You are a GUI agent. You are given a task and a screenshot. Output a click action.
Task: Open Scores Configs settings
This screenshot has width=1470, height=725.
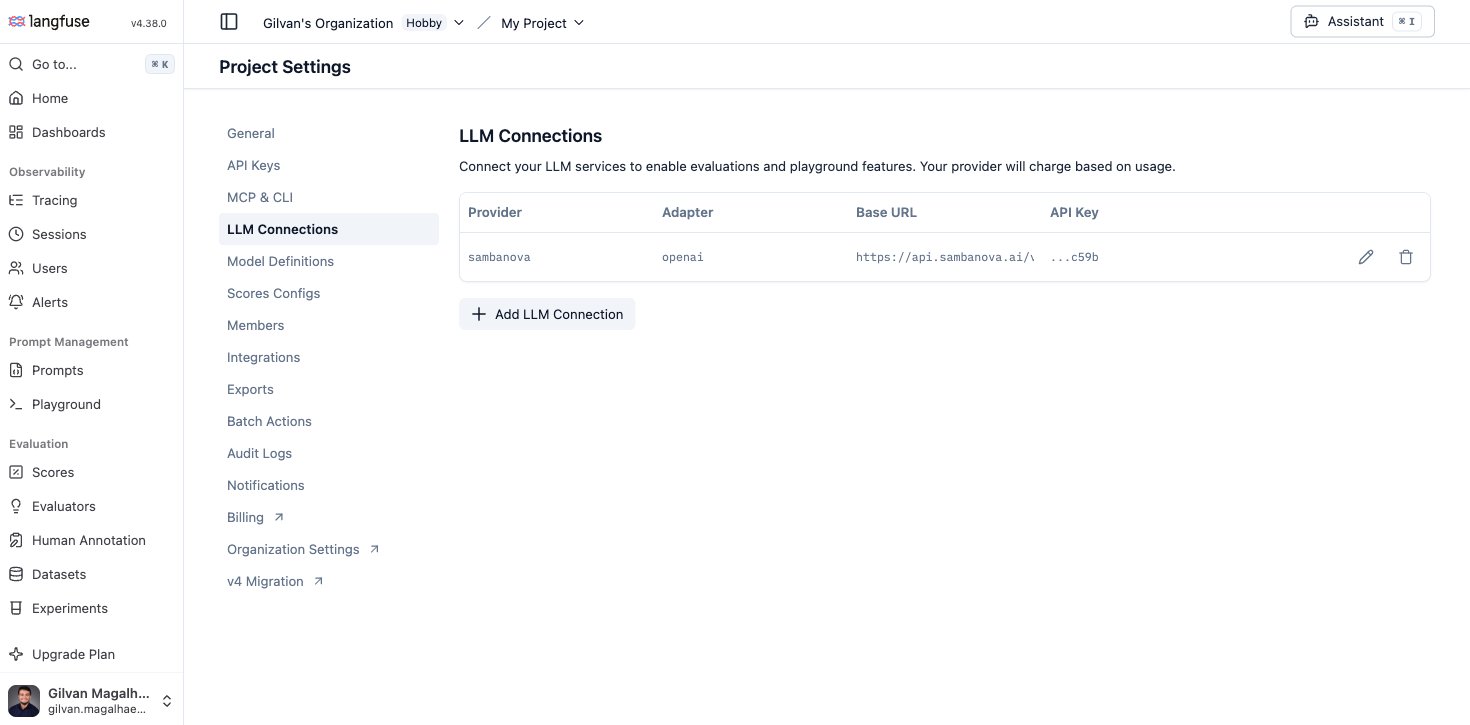[329, 293]
